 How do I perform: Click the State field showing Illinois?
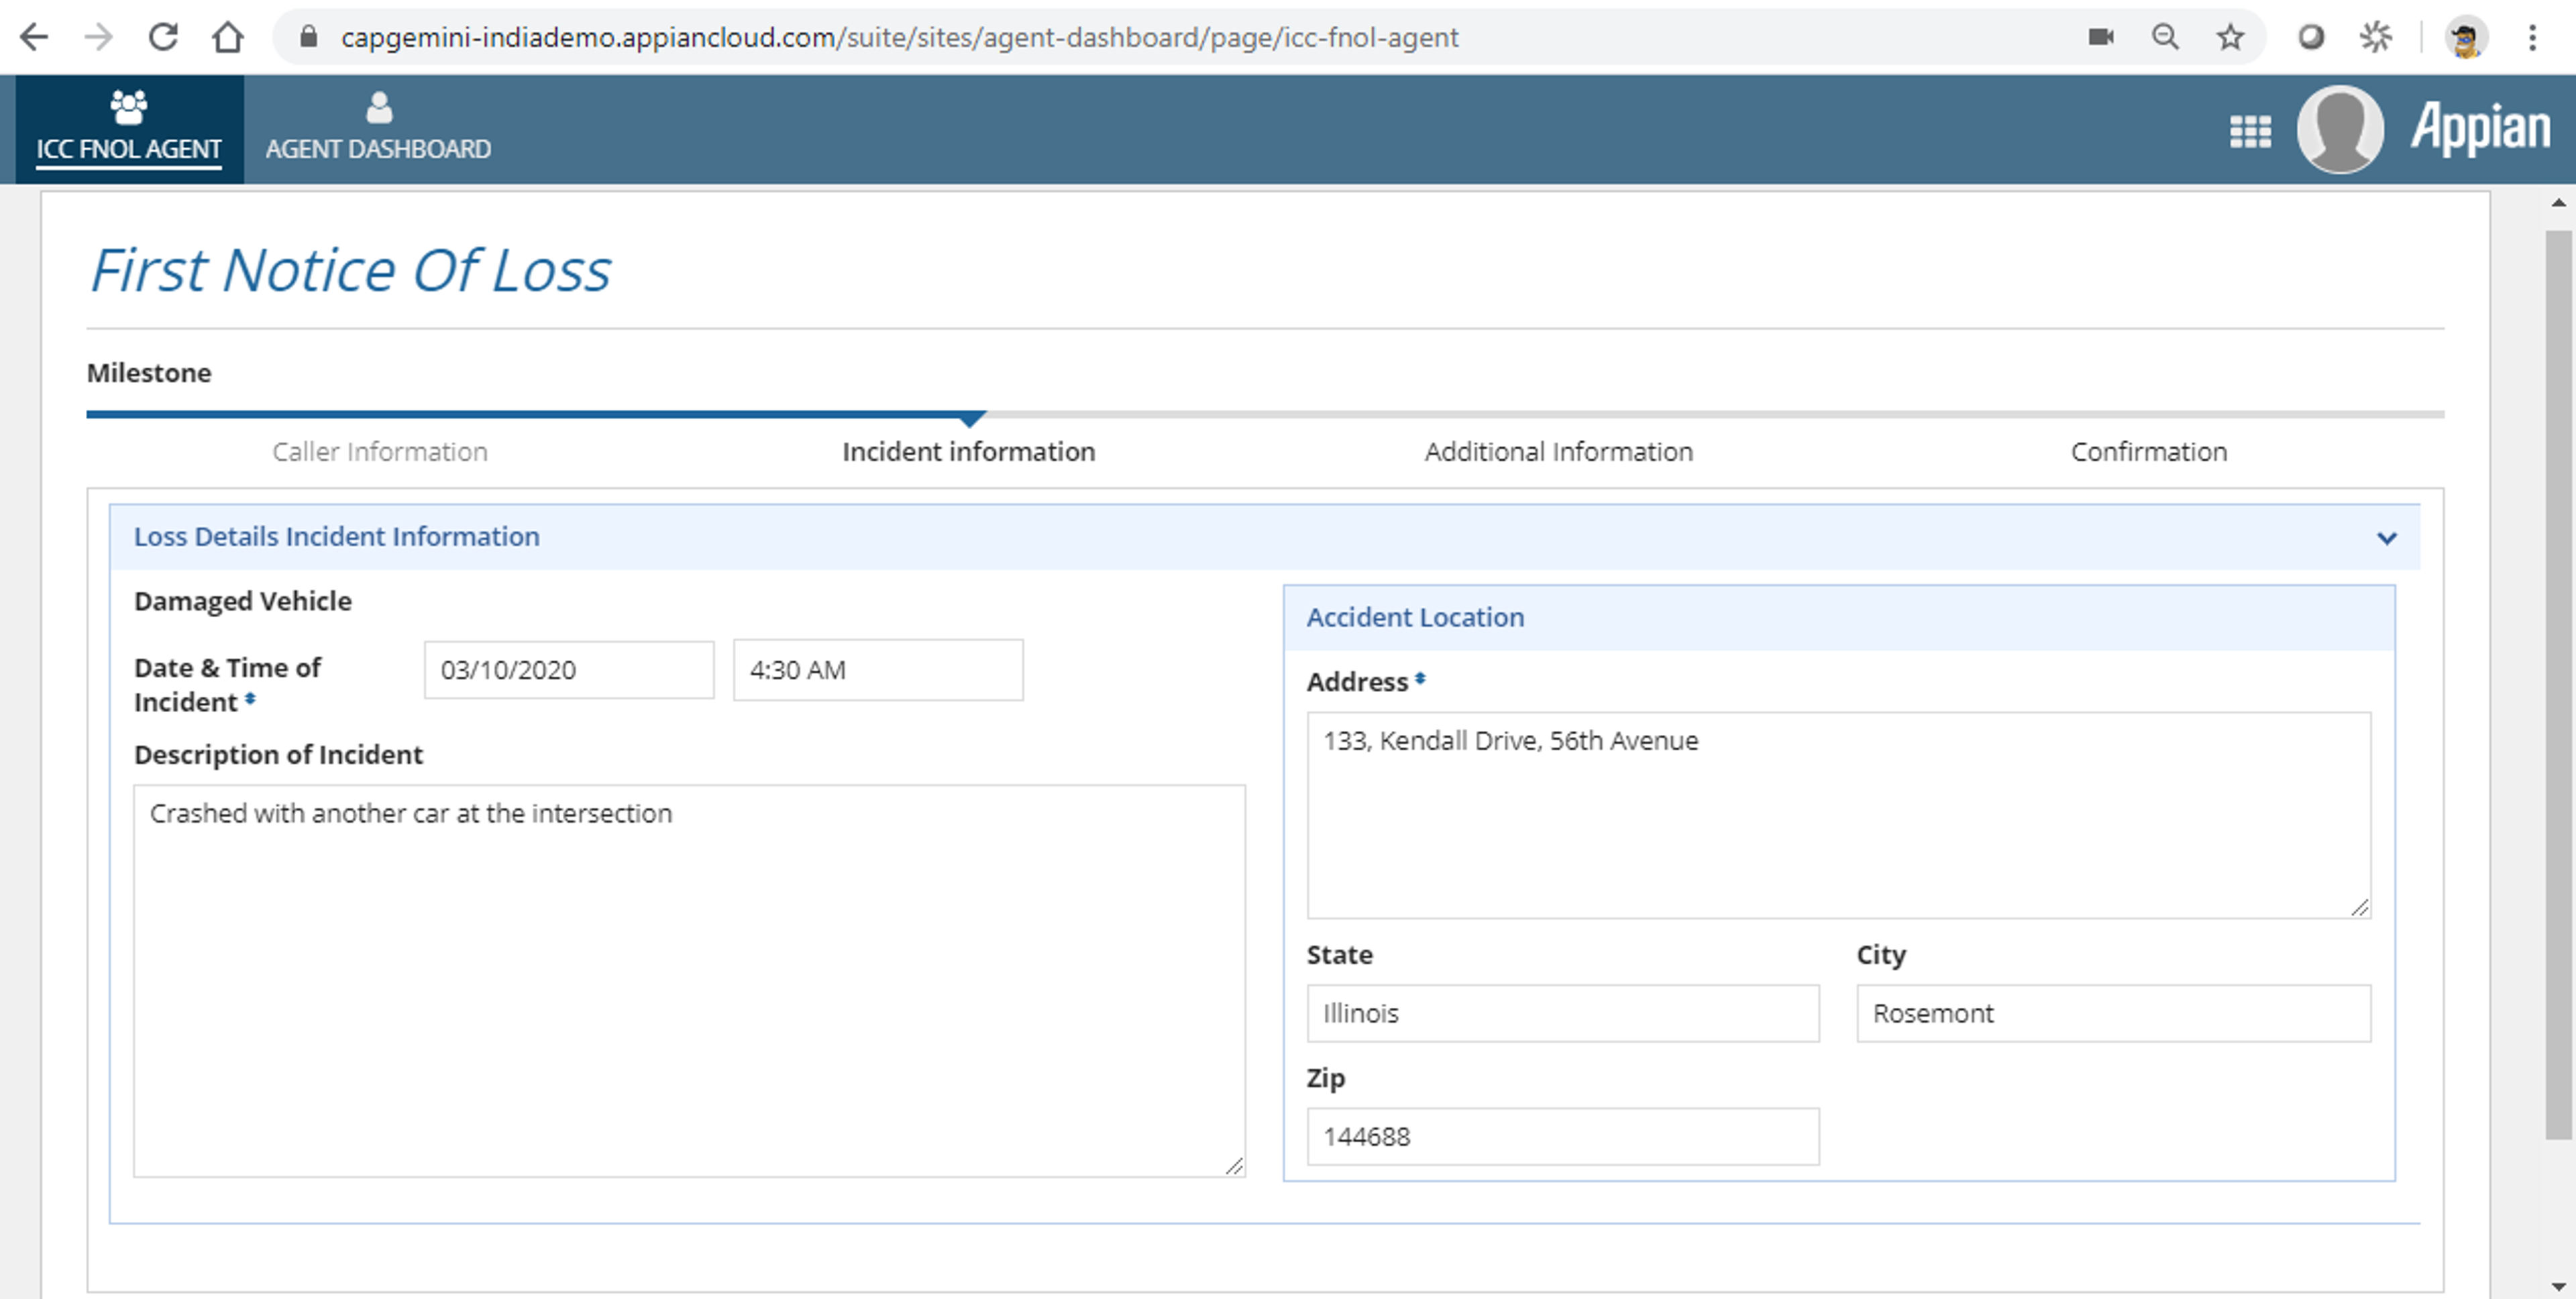(x=1563, y=1013)
